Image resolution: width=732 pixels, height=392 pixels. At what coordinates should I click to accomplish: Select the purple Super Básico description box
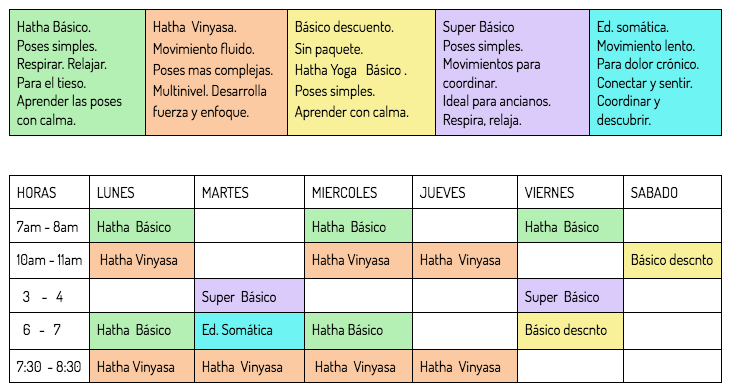[x=513, y=73]
